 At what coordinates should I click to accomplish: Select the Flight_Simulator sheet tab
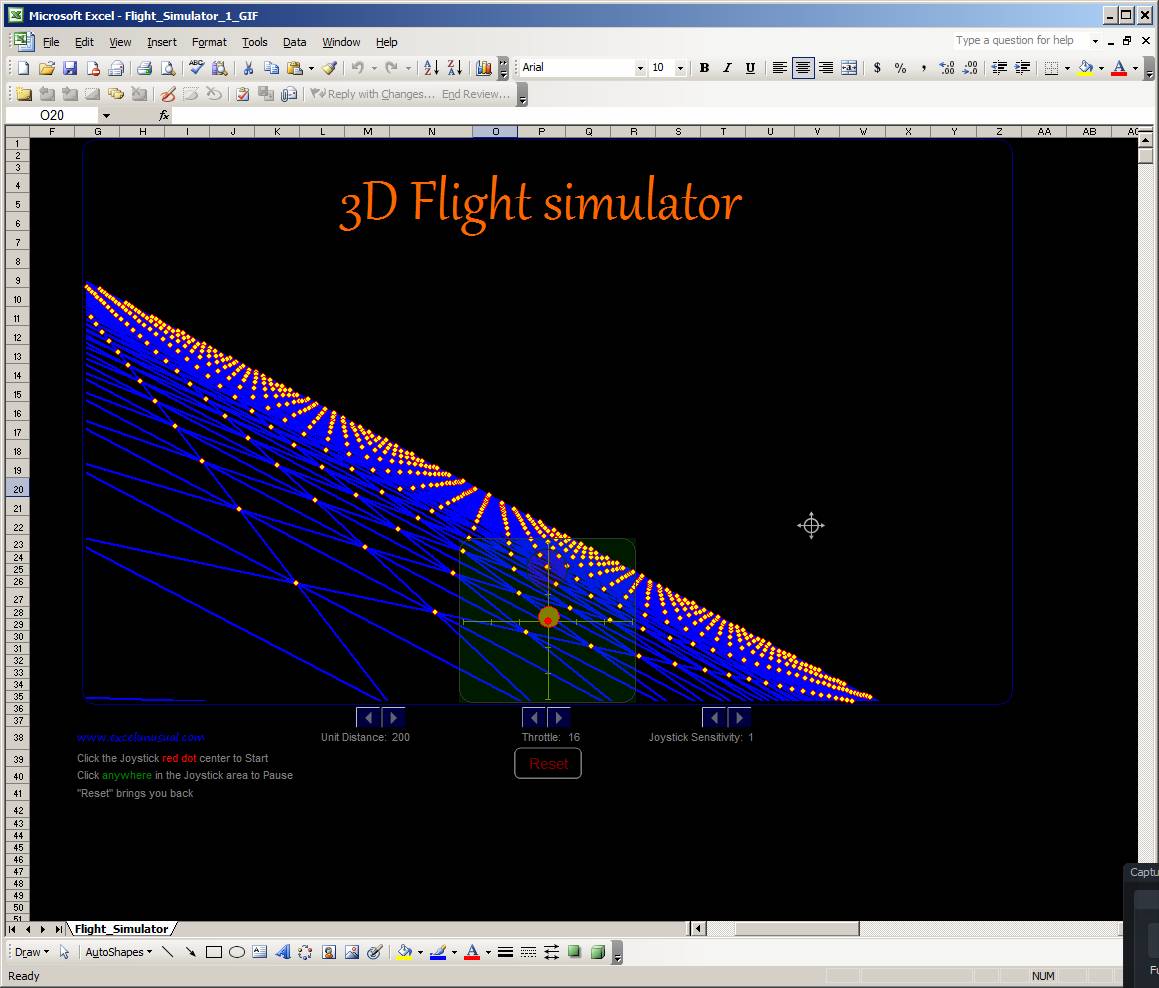[121, 929]
